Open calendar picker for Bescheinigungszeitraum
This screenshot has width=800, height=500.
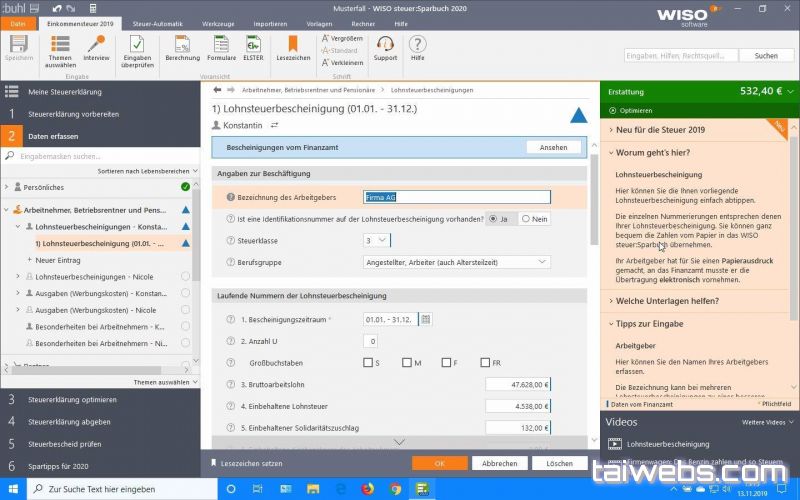click(x=425, y=319)
